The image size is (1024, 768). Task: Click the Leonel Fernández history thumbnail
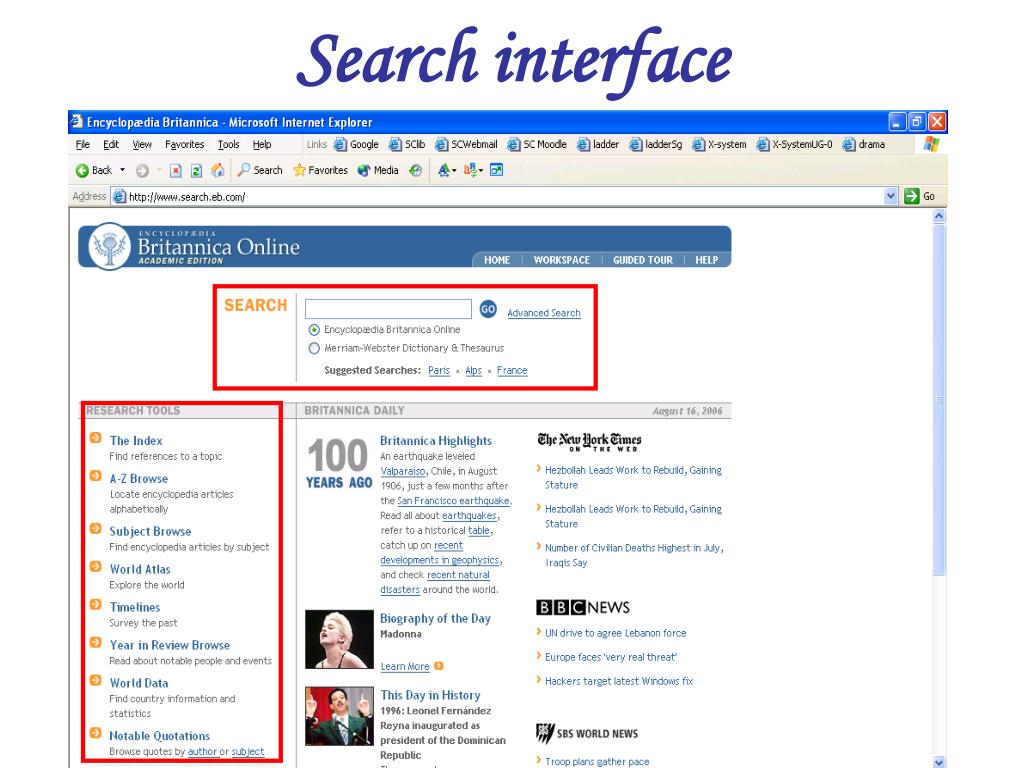tap(339, 716)
